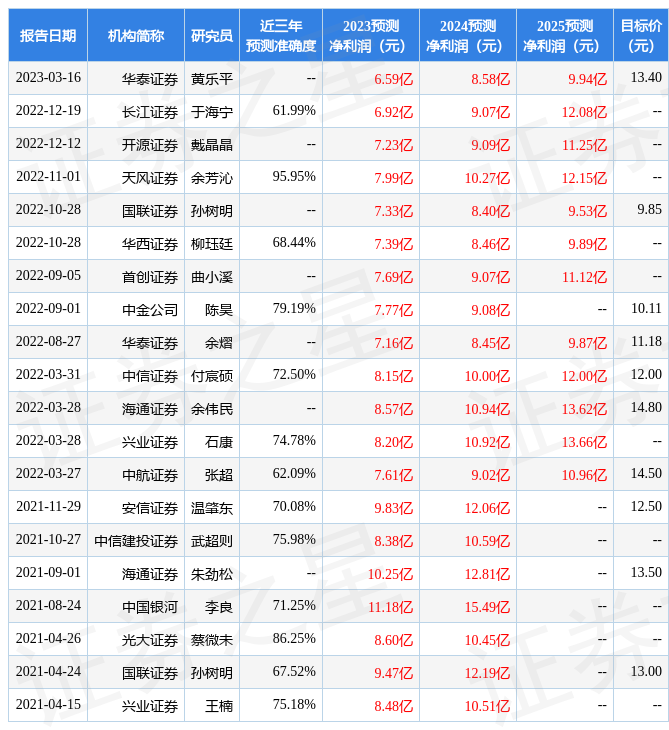
Task: Click target price 11.18
Action: click(x=646, y=342)
